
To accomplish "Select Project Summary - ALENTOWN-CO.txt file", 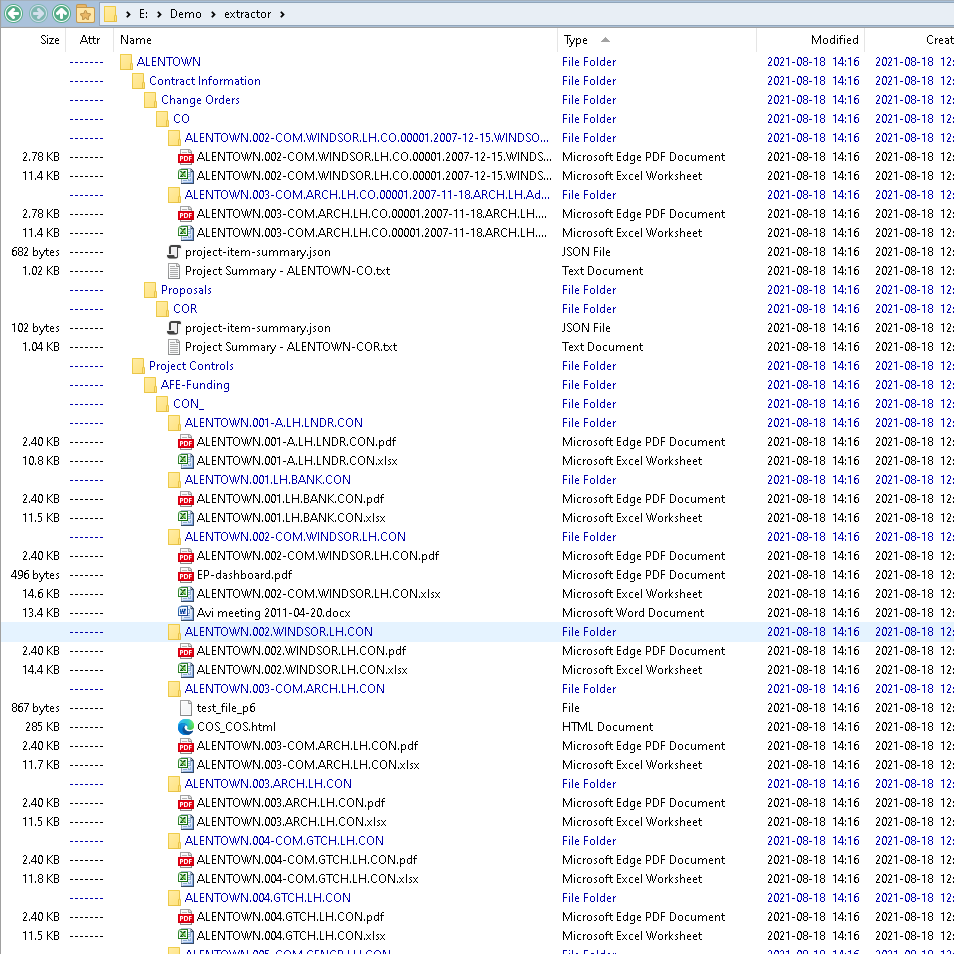I will [x=287, y=271].
